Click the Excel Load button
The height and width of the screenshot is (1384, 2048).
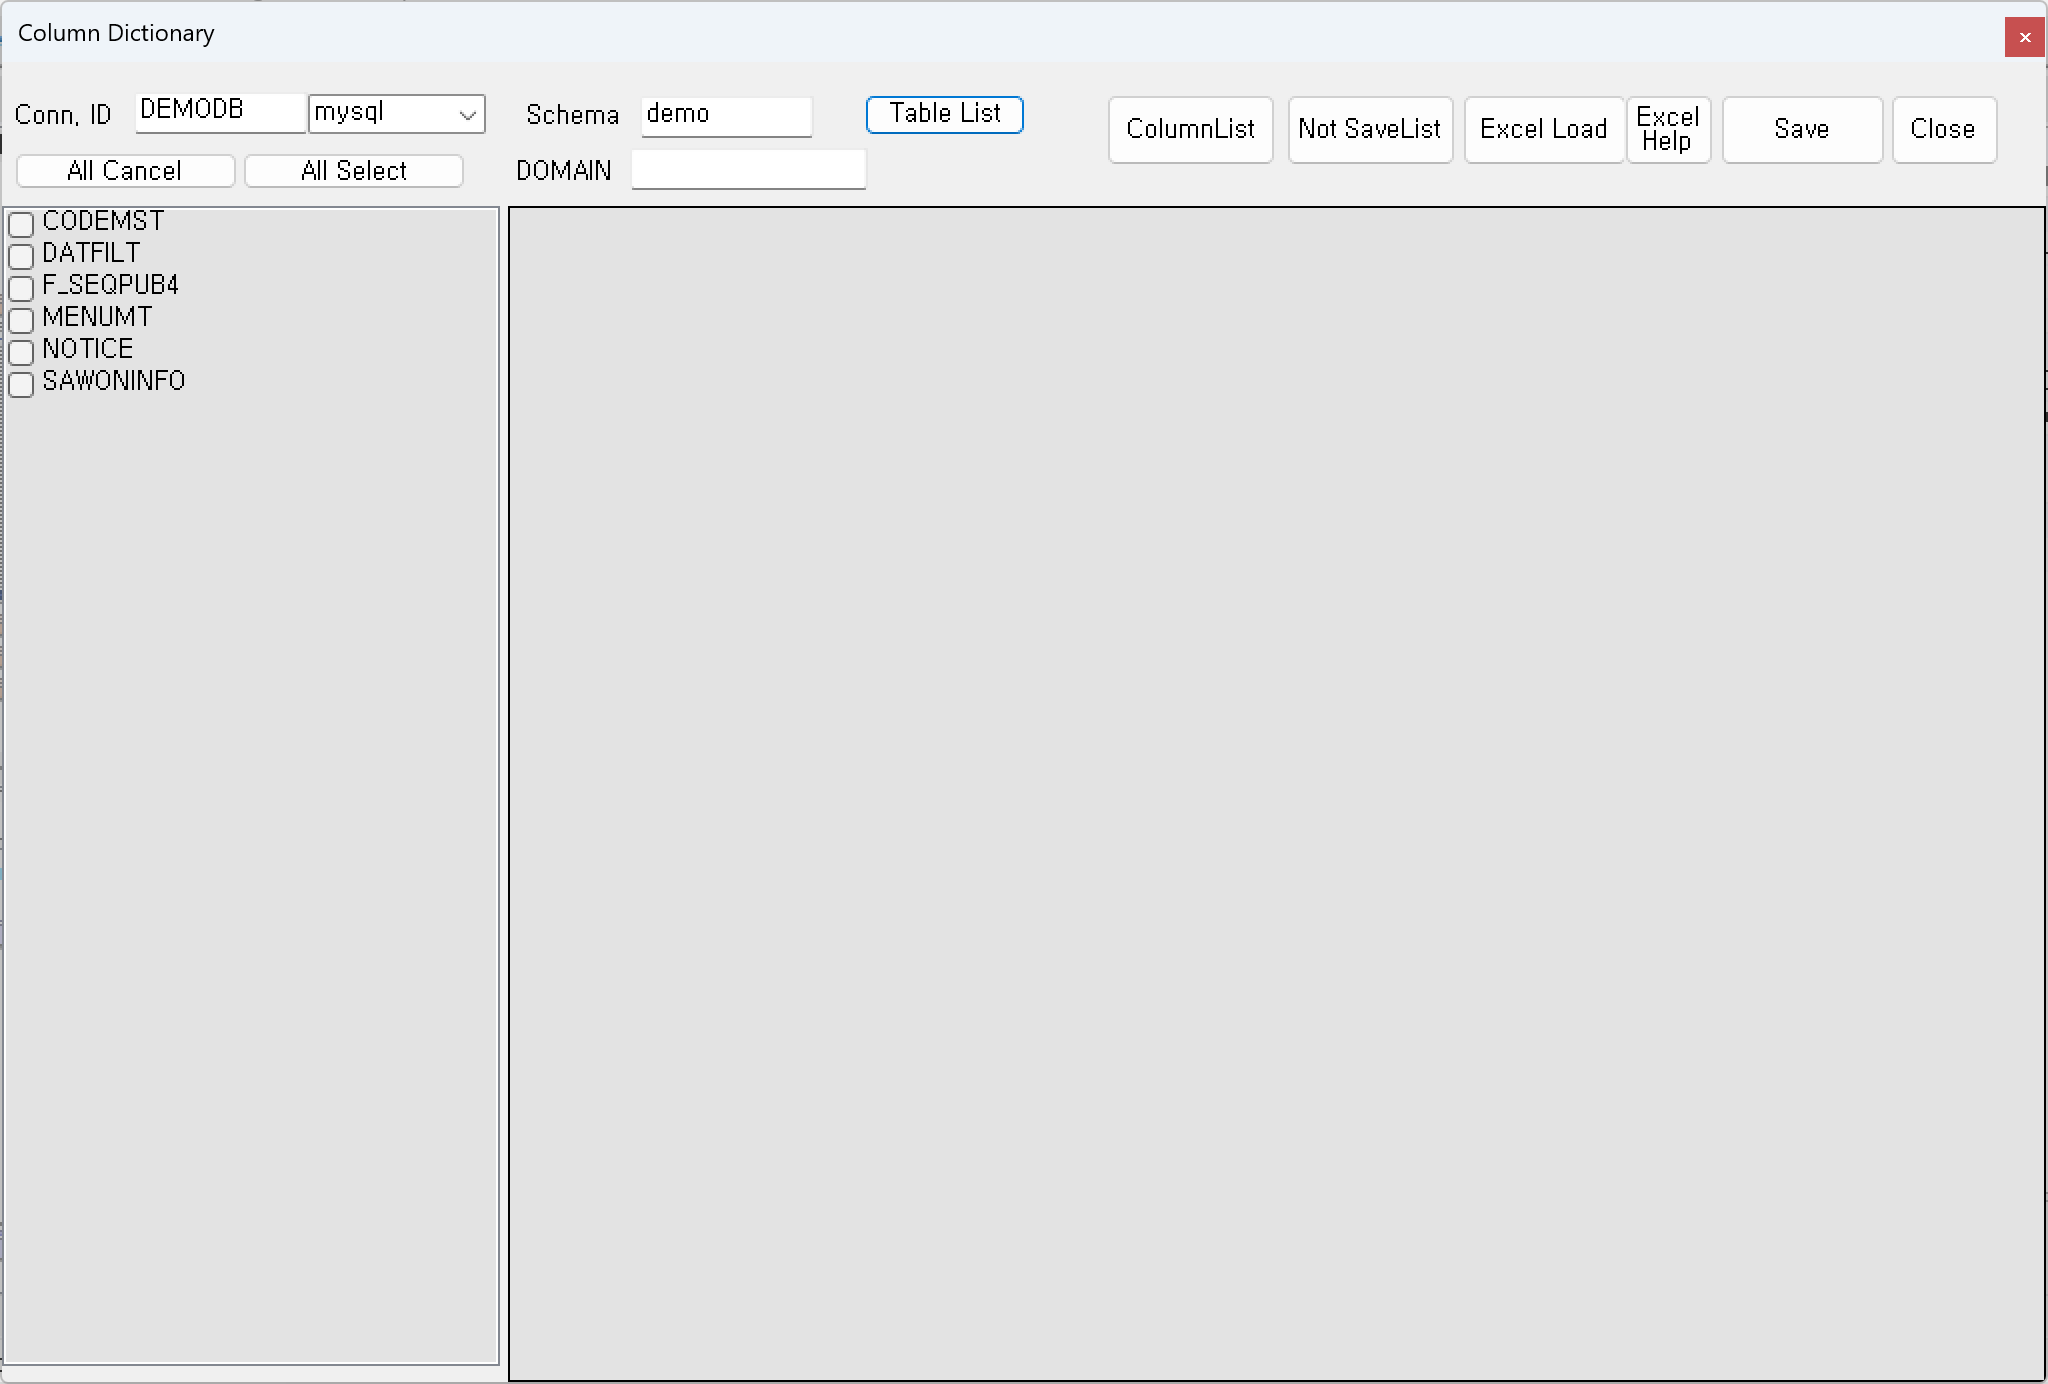(x=1543, y=129)
